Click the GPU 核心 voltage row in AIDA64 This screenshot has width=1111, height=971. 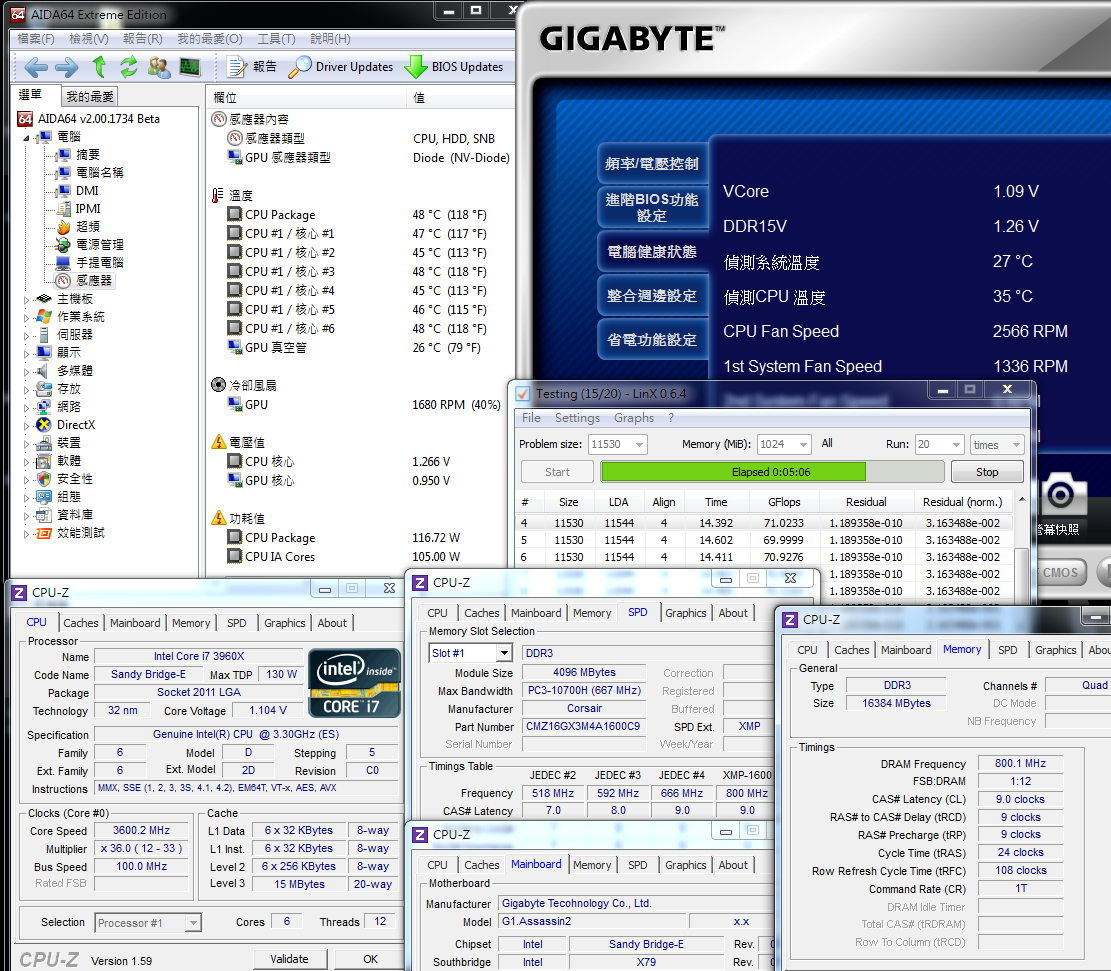[360, 481]
